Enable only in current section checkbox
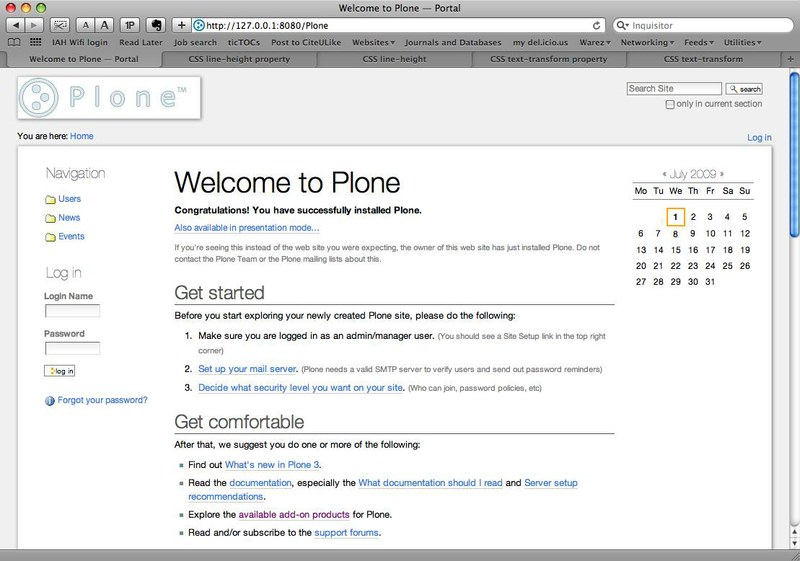Viewport: 800px width, 561px height. click(669, 105)
